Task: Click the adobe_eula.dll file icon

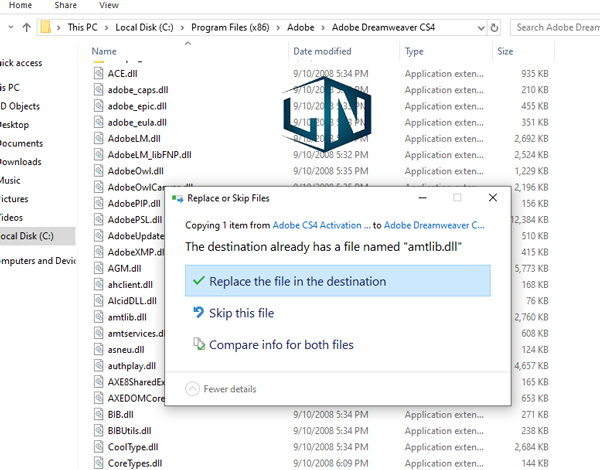Action: 98,122
